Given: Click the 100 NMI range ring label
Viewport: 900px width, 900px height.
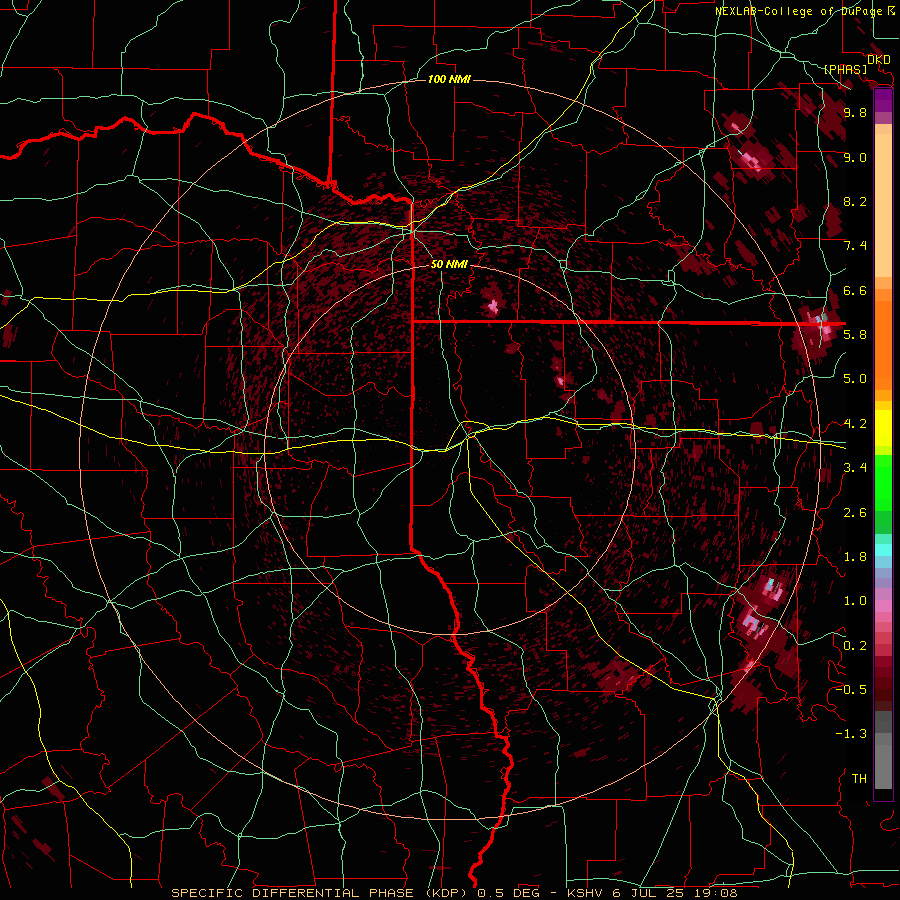Looking at the screenshot, I should tap(449, 79).
